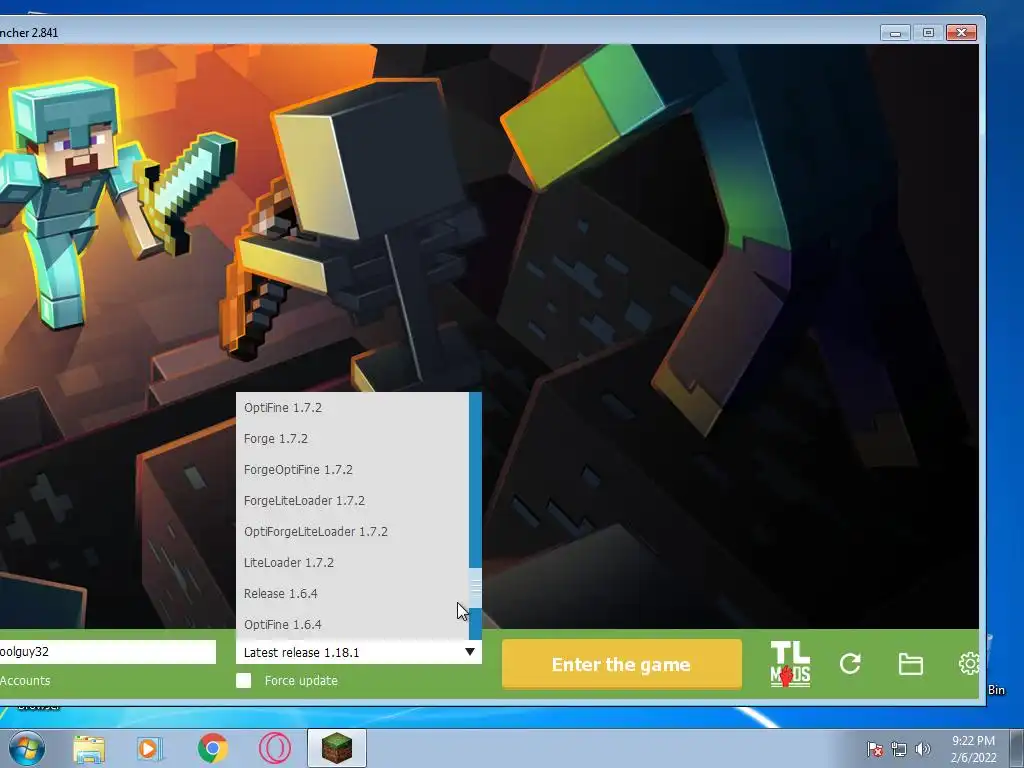Open Windows Start menu orb
The image size is (1024, 768).
click(27, 748)
